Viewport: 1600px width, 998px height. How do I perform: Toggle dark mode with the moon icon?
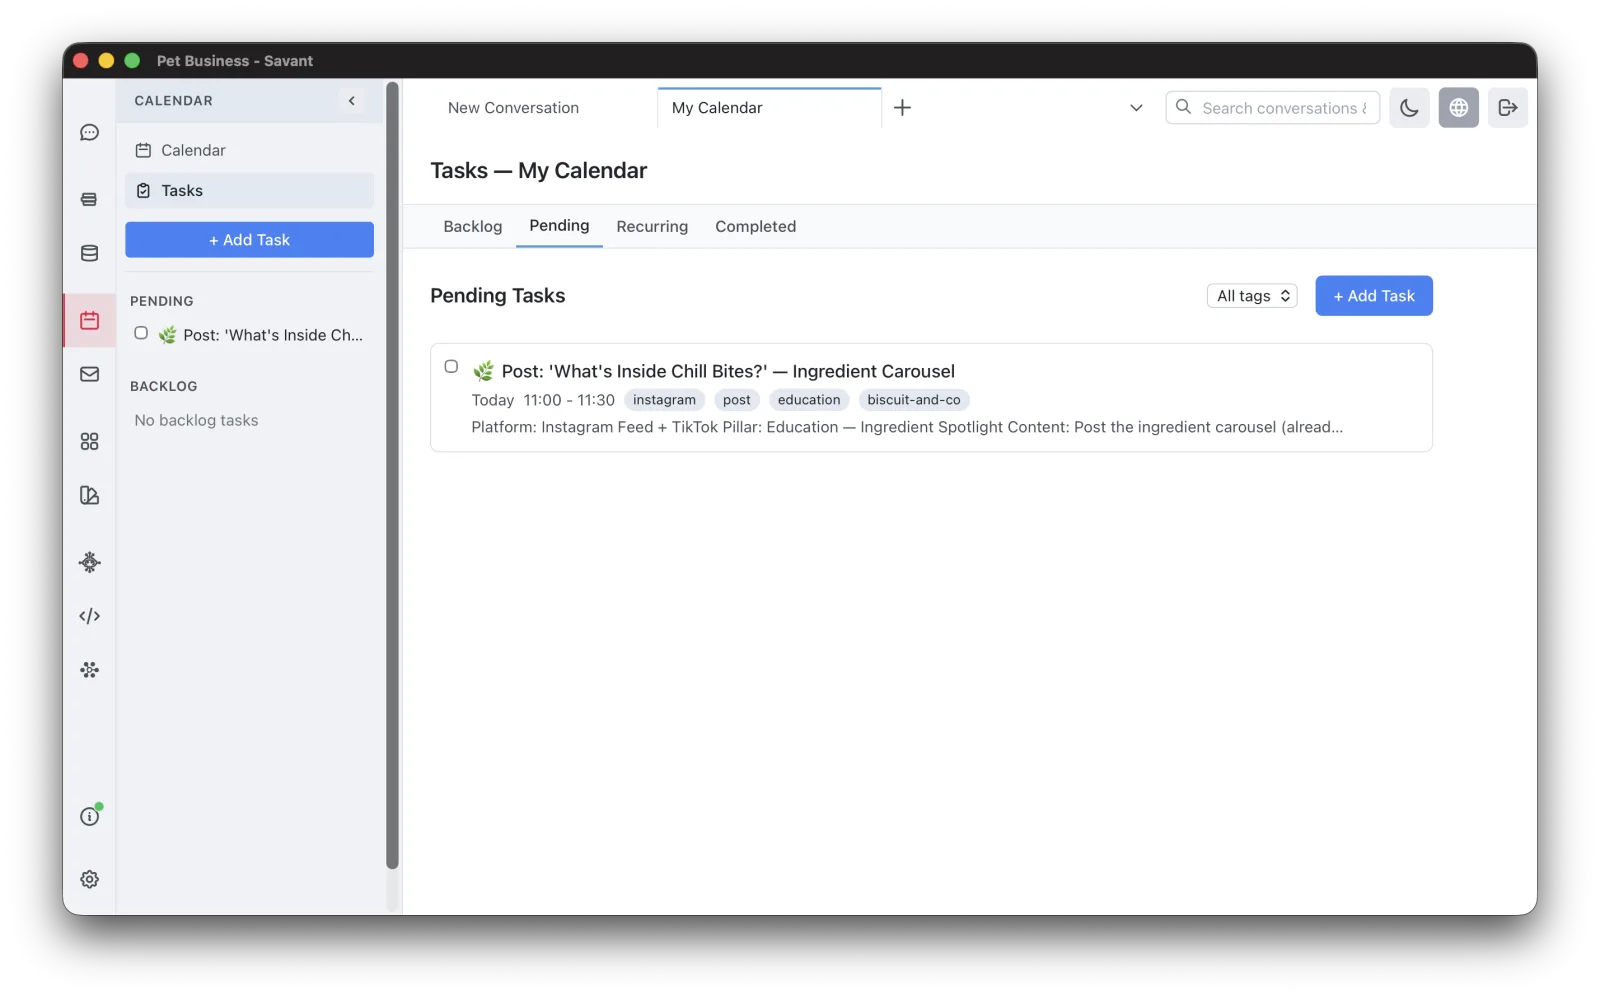[1409, 108]
